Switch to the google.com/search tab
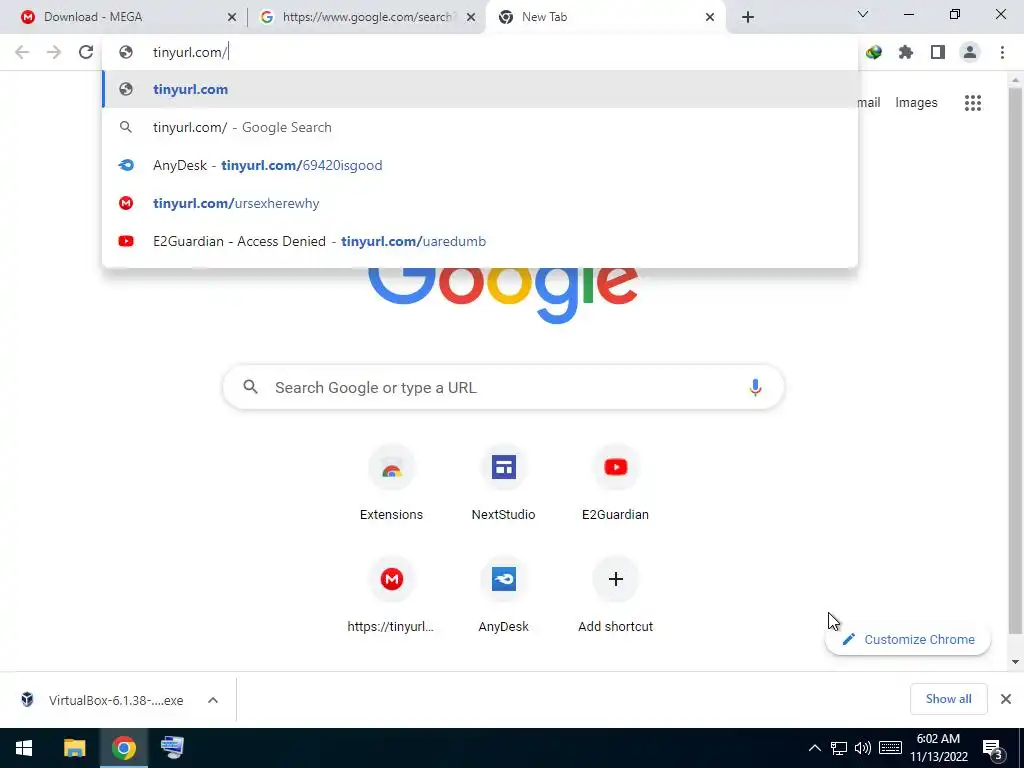 (366, 17)
